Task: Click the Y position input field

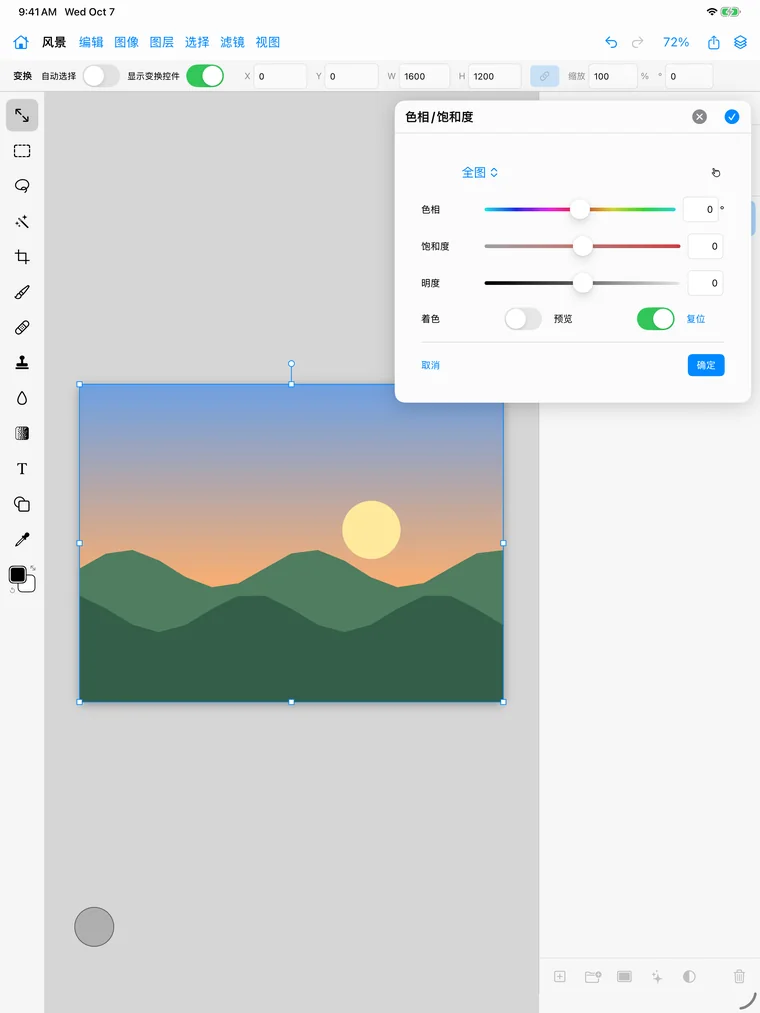Action: pos(352,76)
